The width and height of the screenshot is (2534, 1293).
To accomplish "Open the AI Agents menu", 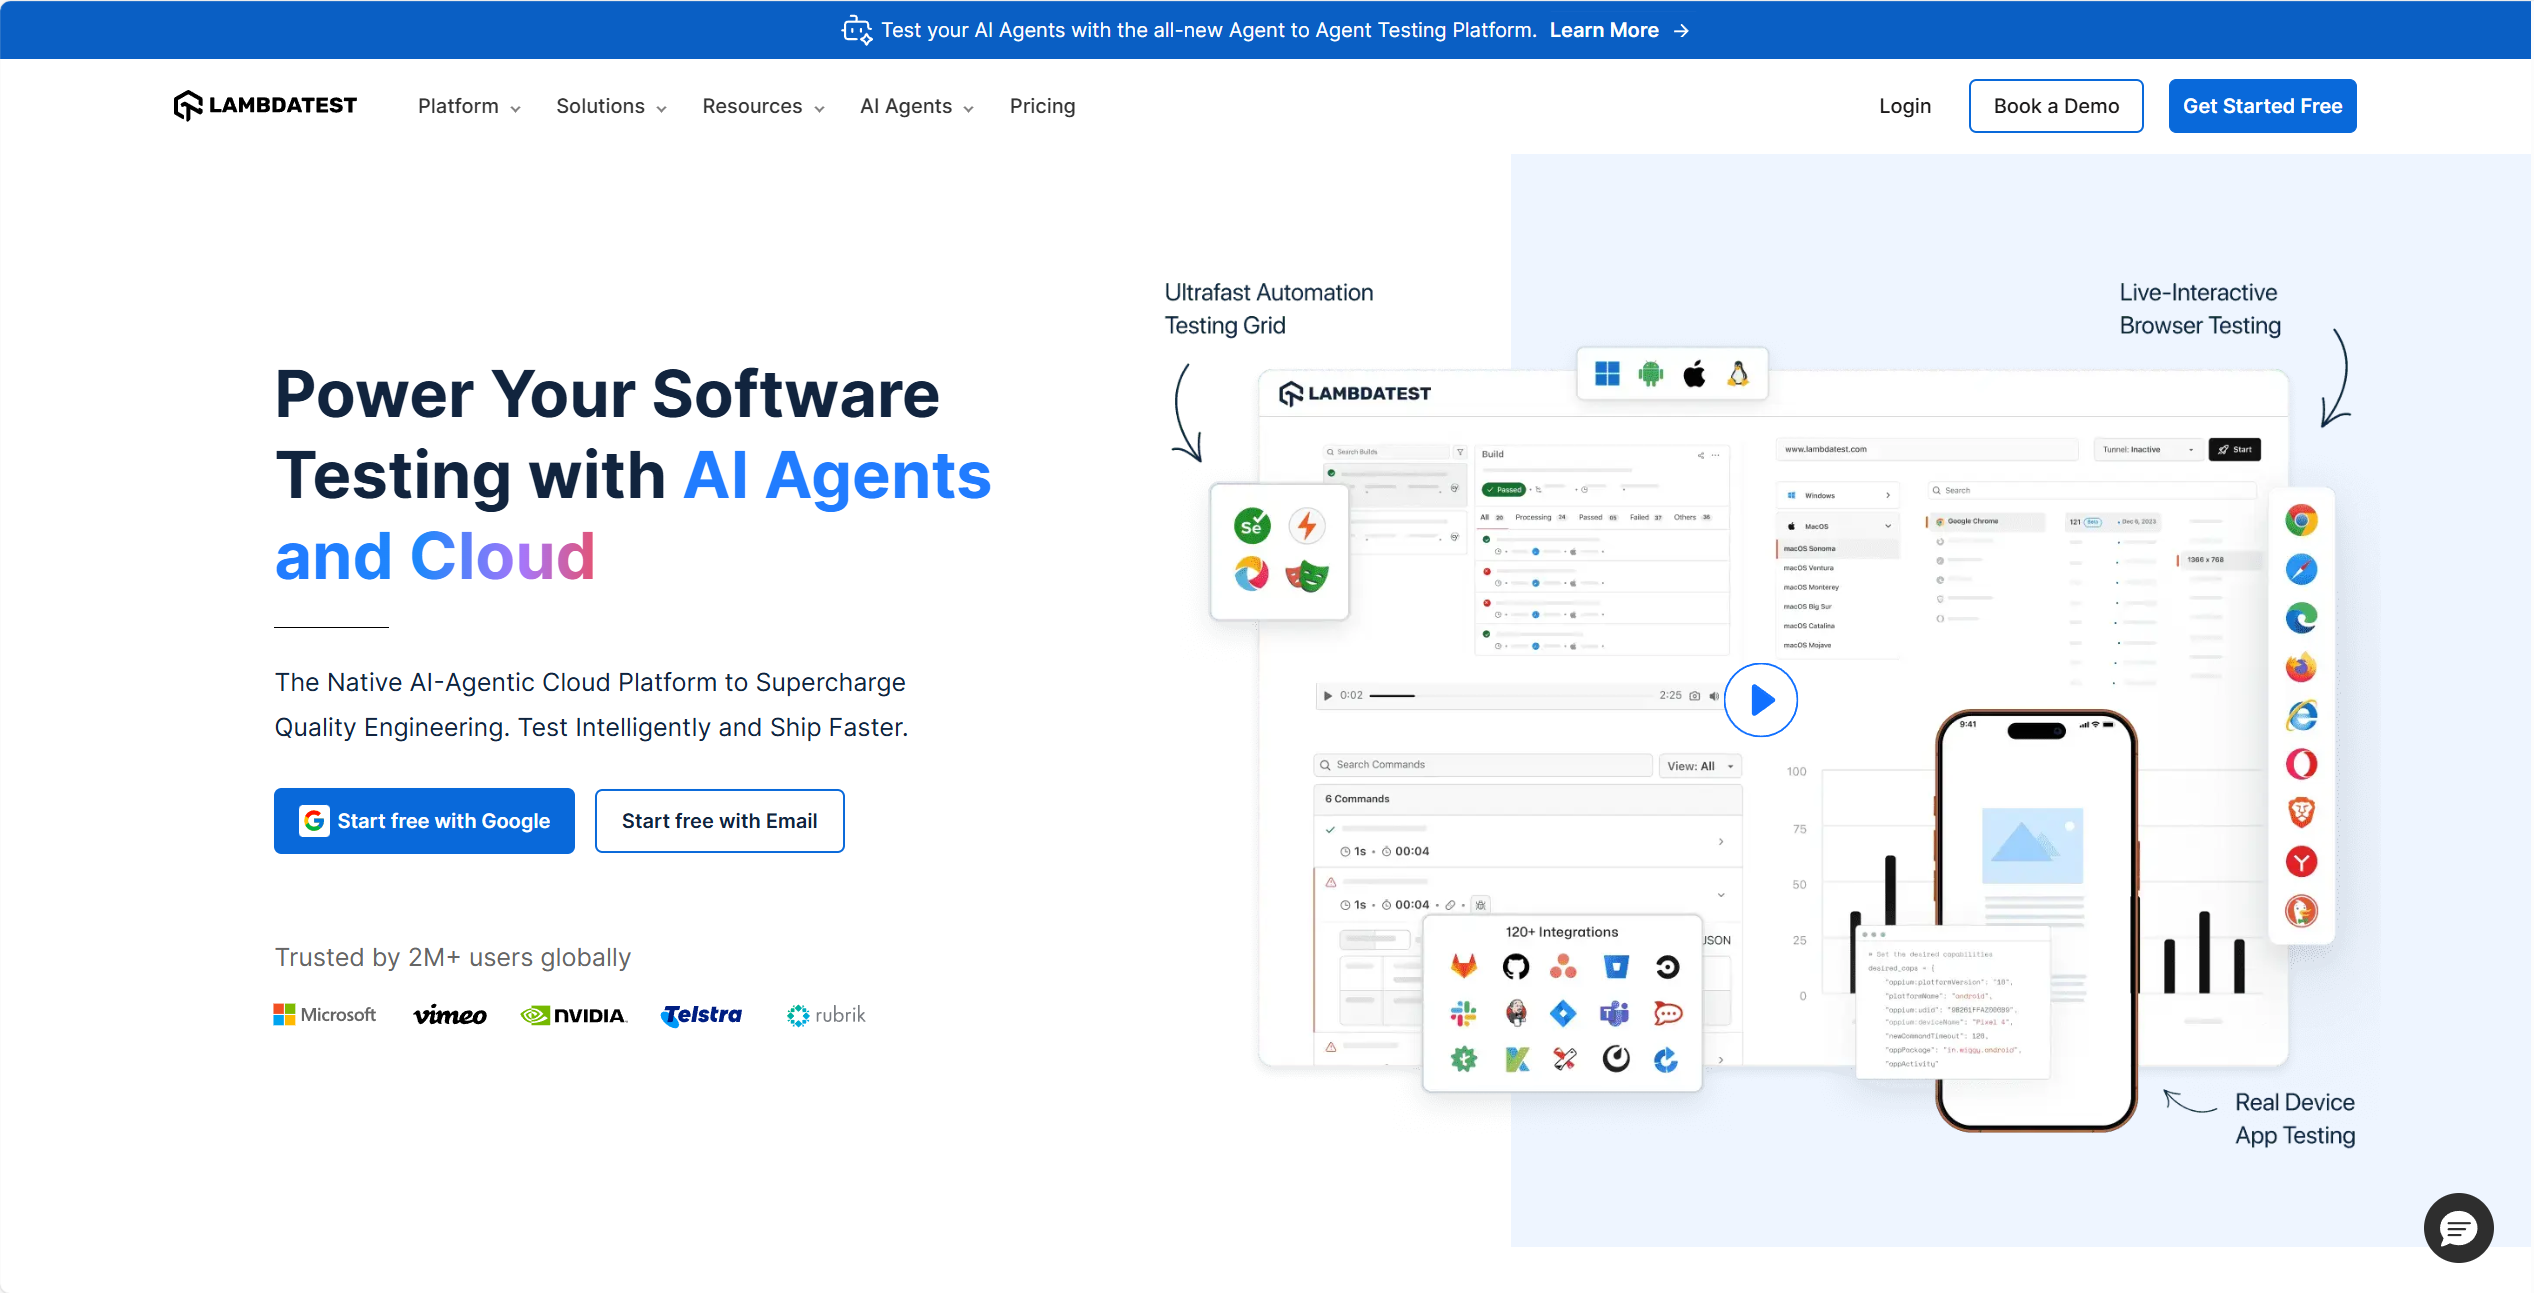I will pos(916,106).
